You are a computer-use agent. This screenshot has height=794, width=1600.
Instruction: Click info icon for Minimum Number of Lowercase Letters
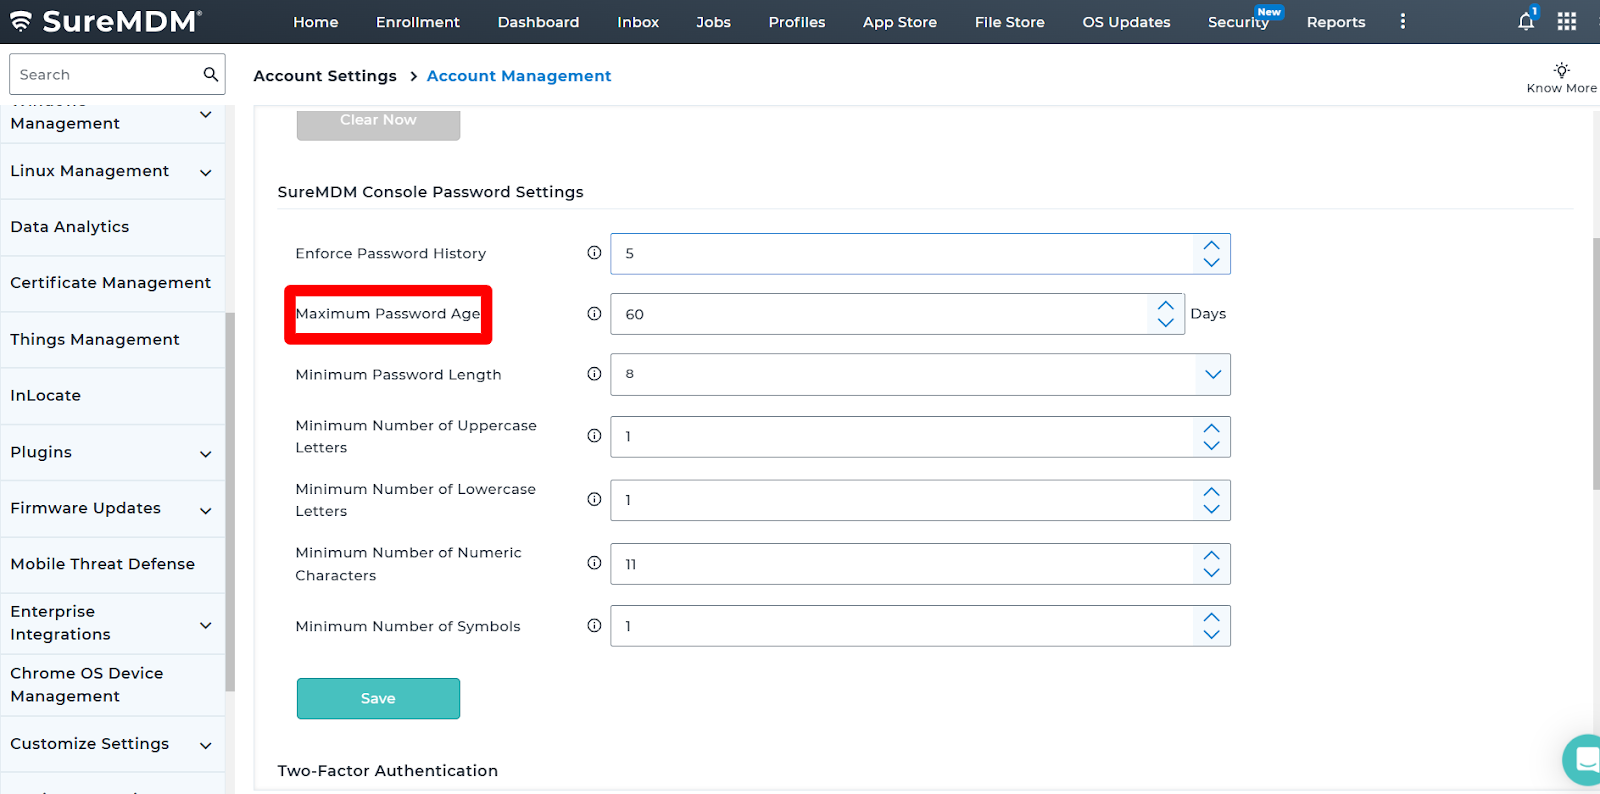[594, 499]
